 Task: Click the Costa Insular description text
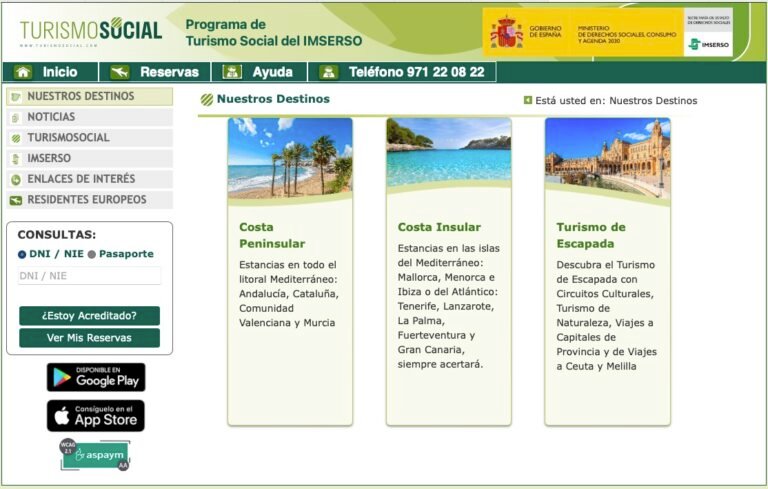(x=448, y=306)
